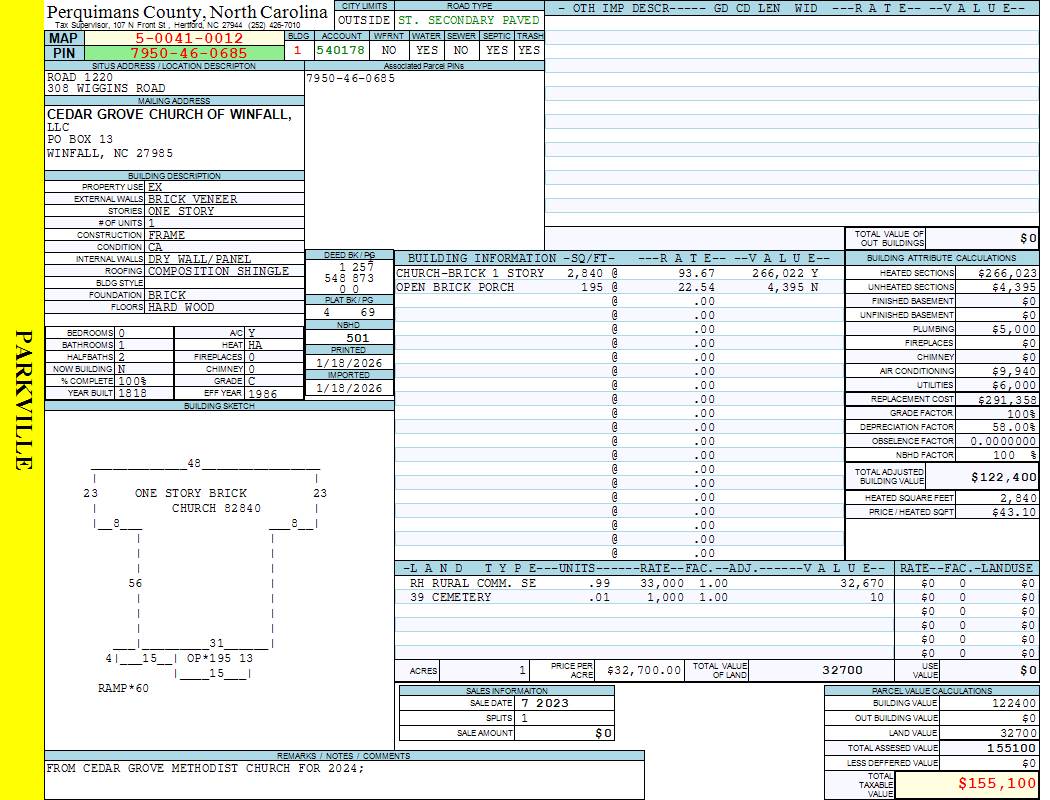
Task: Click floors value HARD WOOD
Action: (181, 307)
